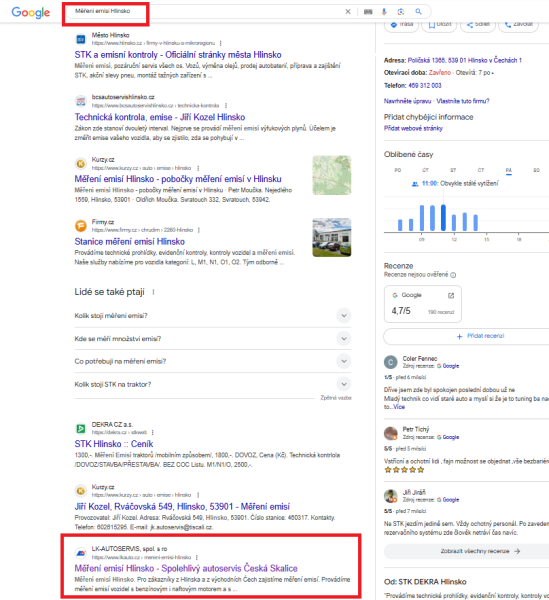Screen dimensions: 549x600
Task: Go to the Google logo homepage
Action: [31, 12]
